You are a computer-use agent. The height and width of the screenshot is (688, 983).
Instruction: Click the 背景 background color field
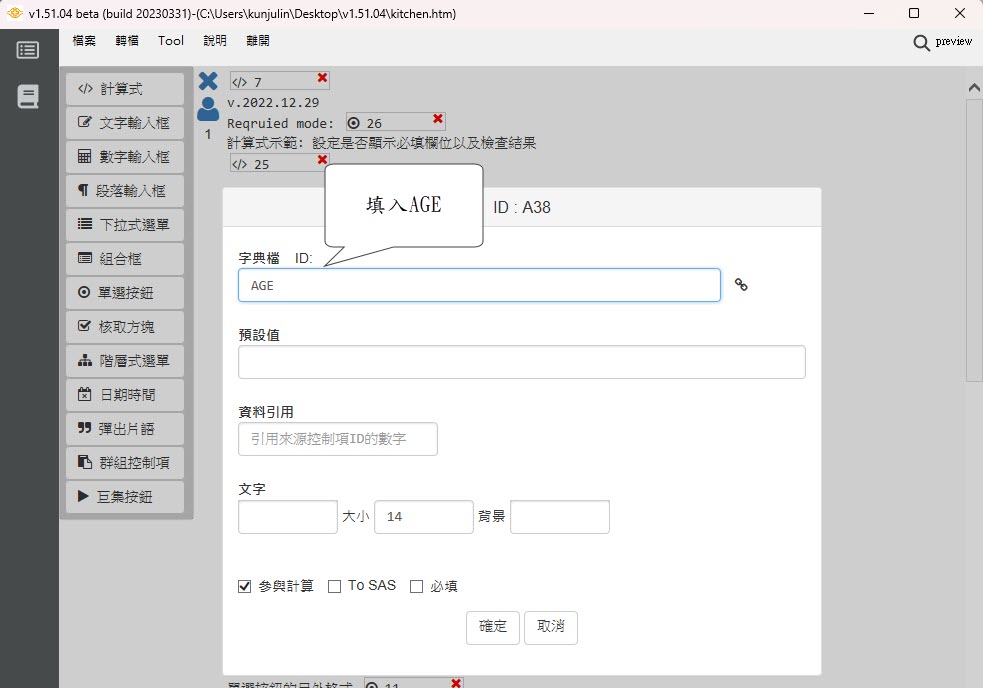point(559,517)
